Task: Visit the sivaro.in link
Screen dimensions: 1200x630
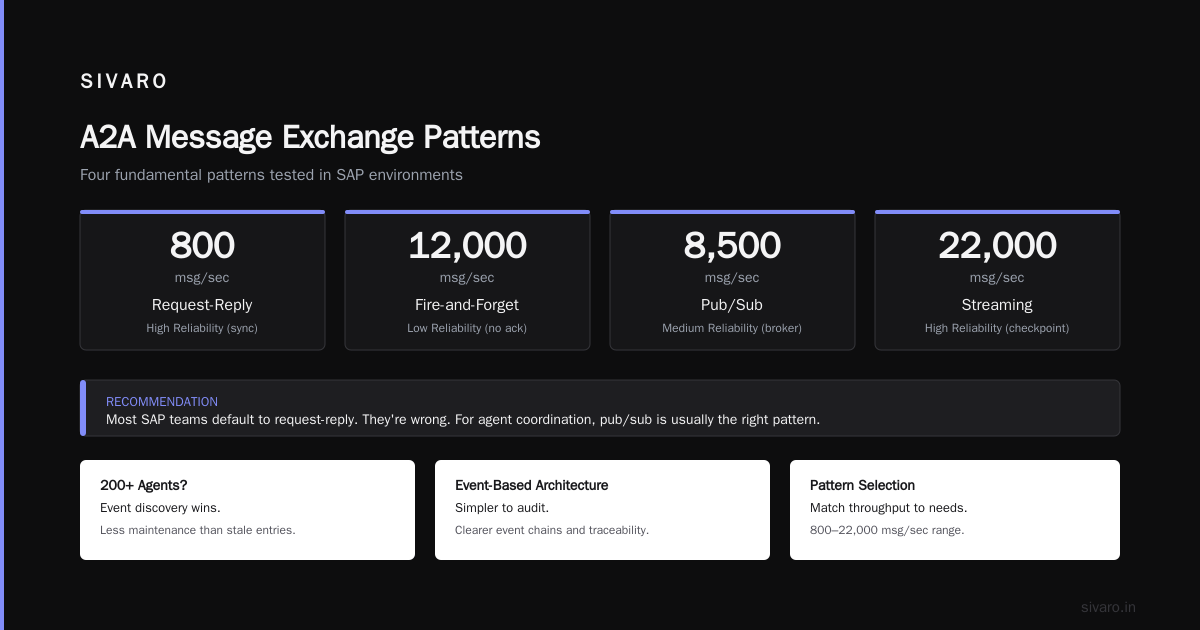Action: (x=1108, y=607)
